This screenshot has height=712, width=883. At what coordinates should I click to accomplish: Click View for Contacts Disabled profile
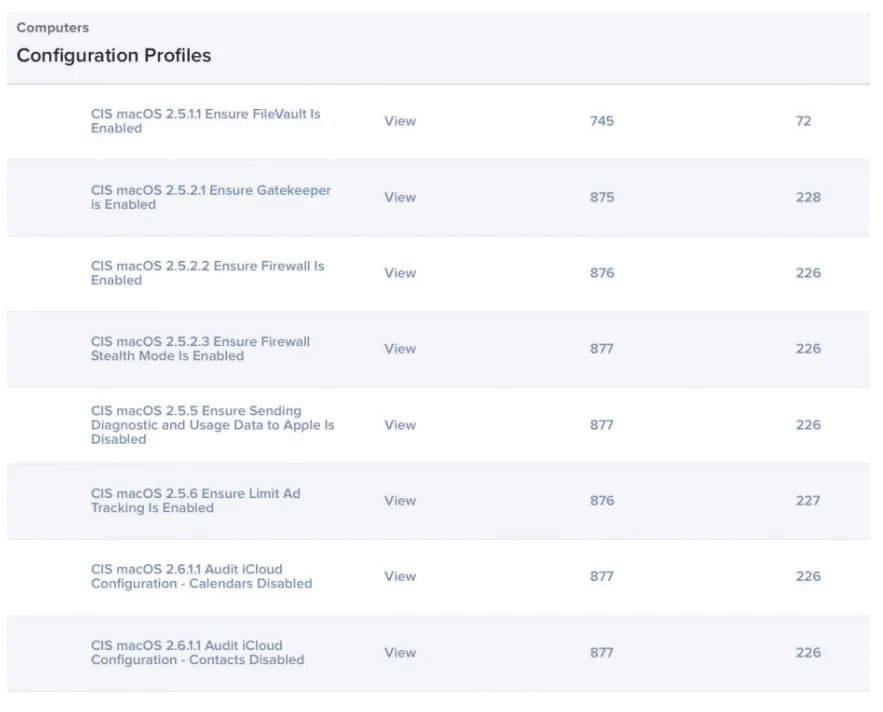pos(400,652)
